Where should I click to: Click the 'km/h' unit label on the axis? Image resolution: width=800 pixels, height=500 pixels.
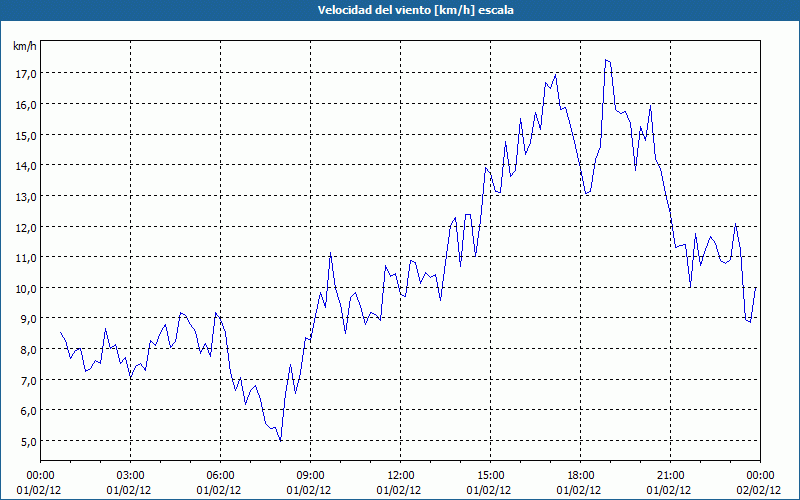tap(25, 46)
